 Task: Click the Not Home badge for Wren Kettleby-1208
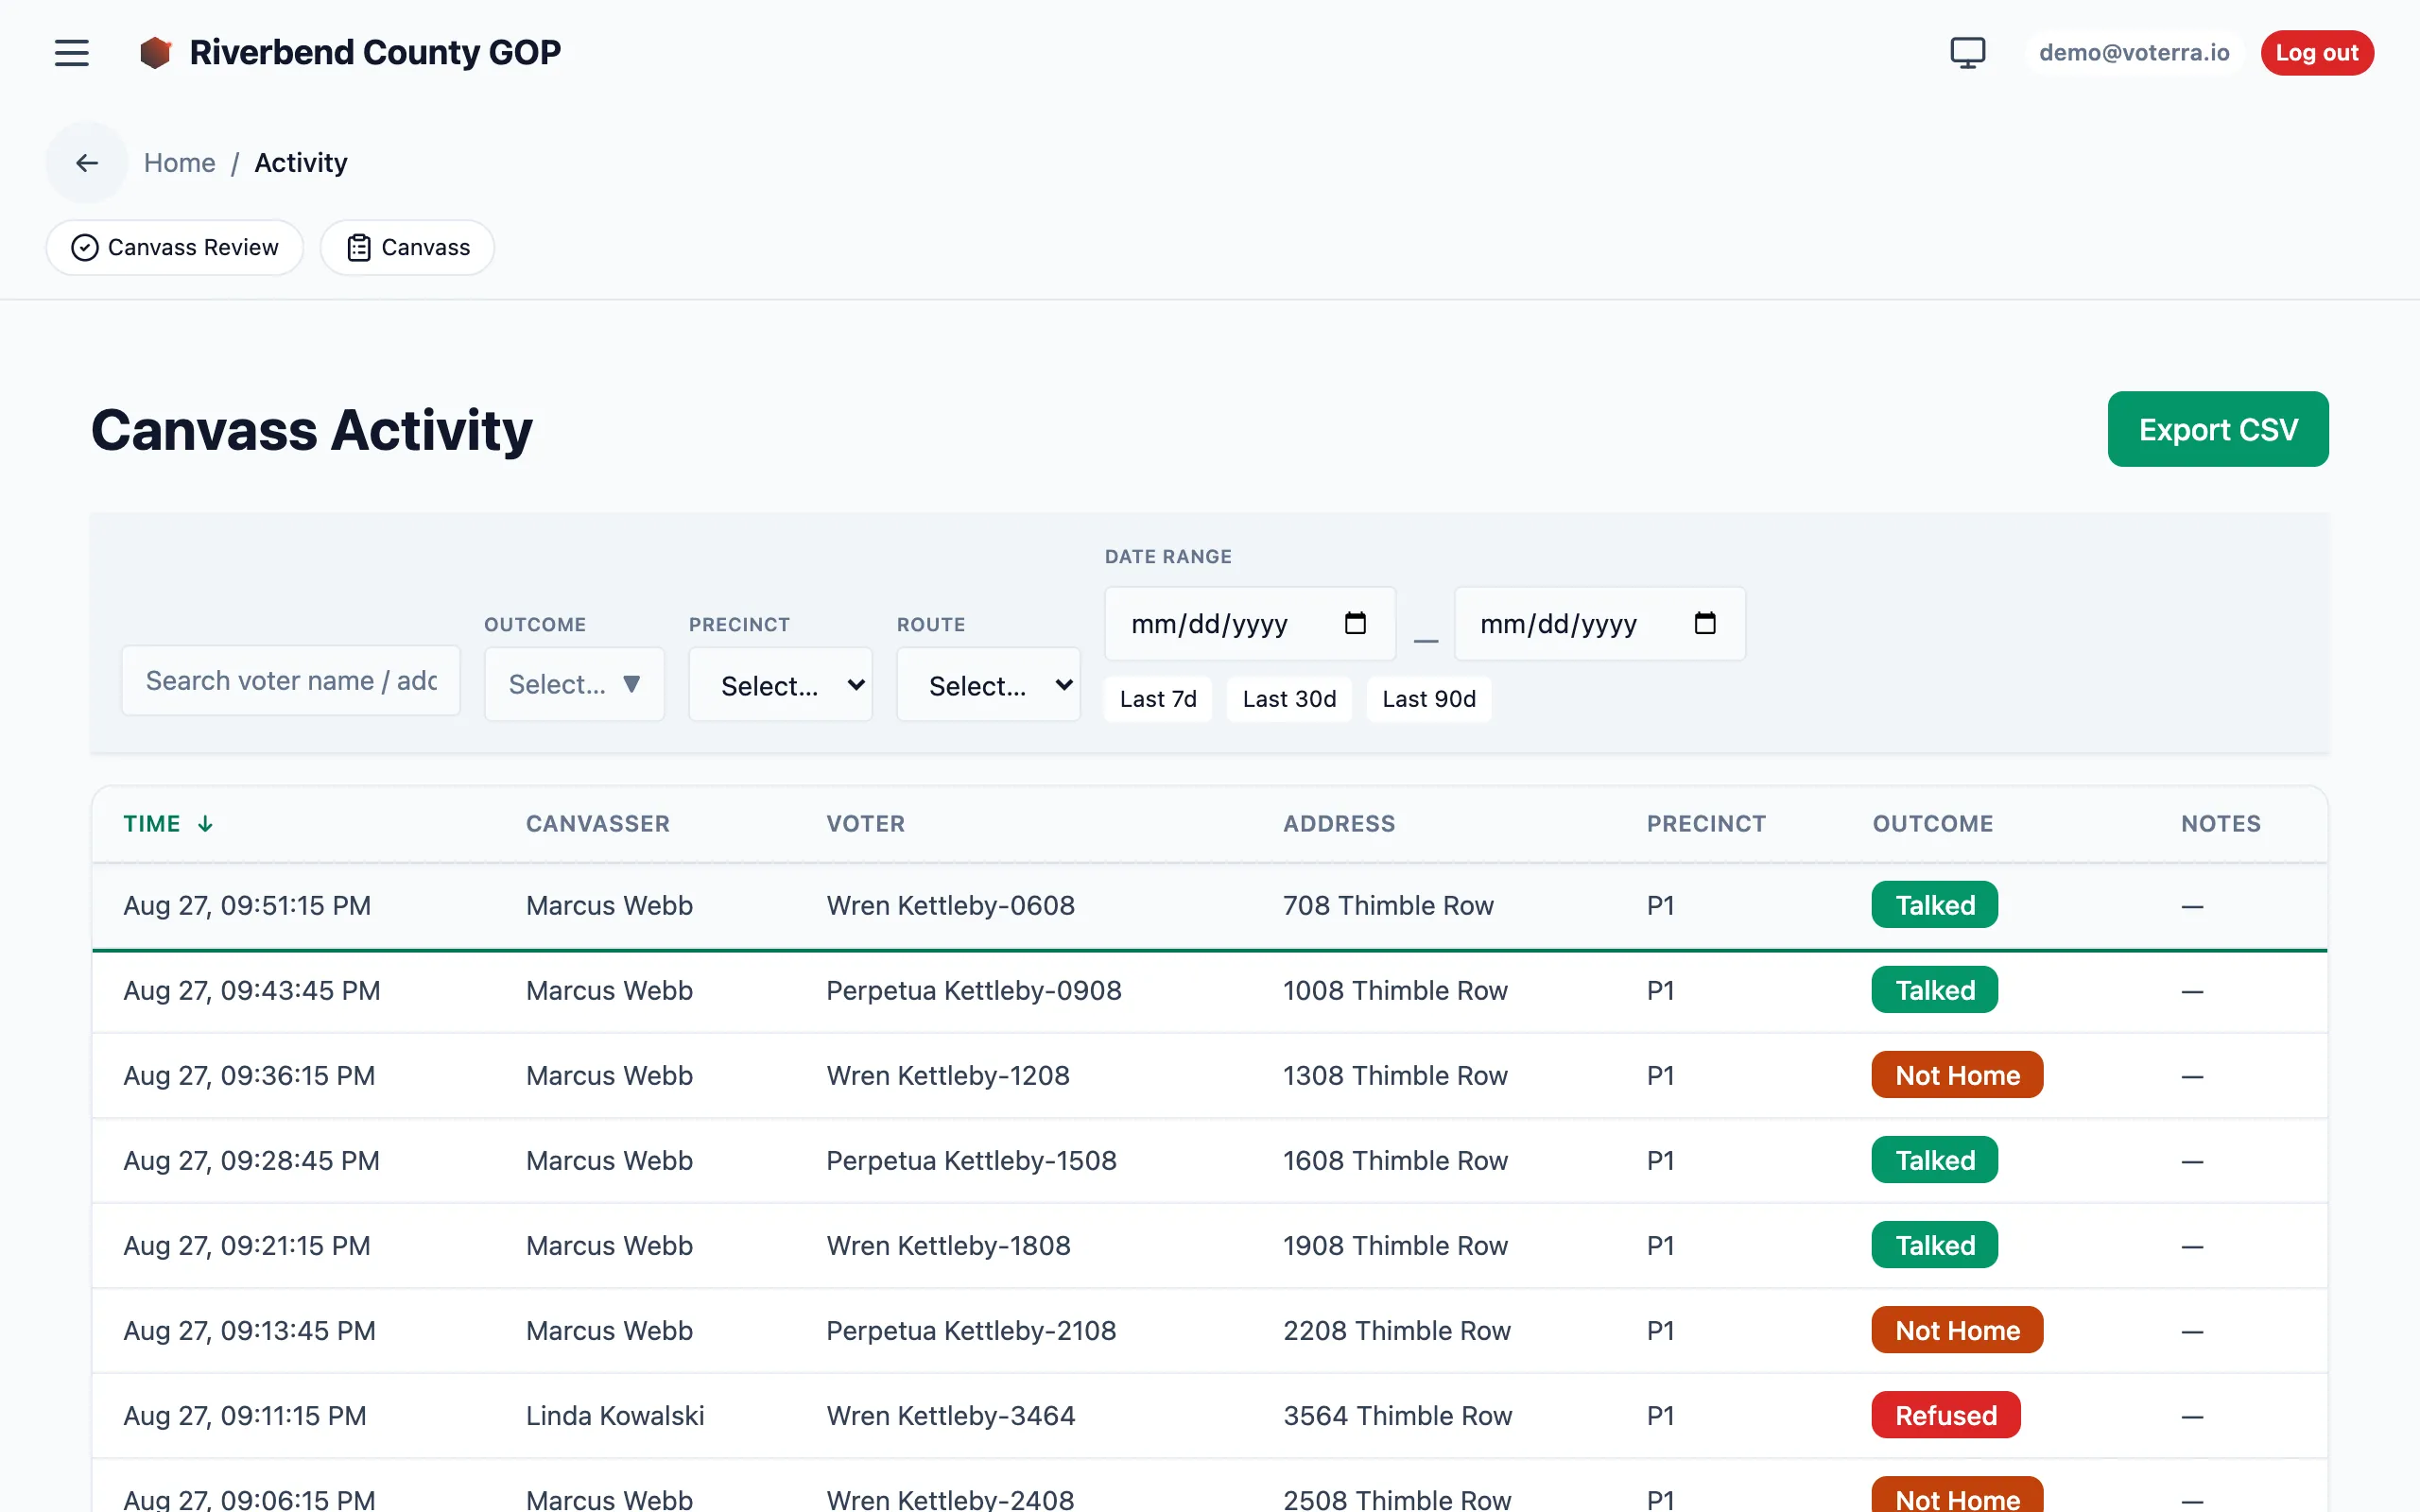point(1957,1075)
